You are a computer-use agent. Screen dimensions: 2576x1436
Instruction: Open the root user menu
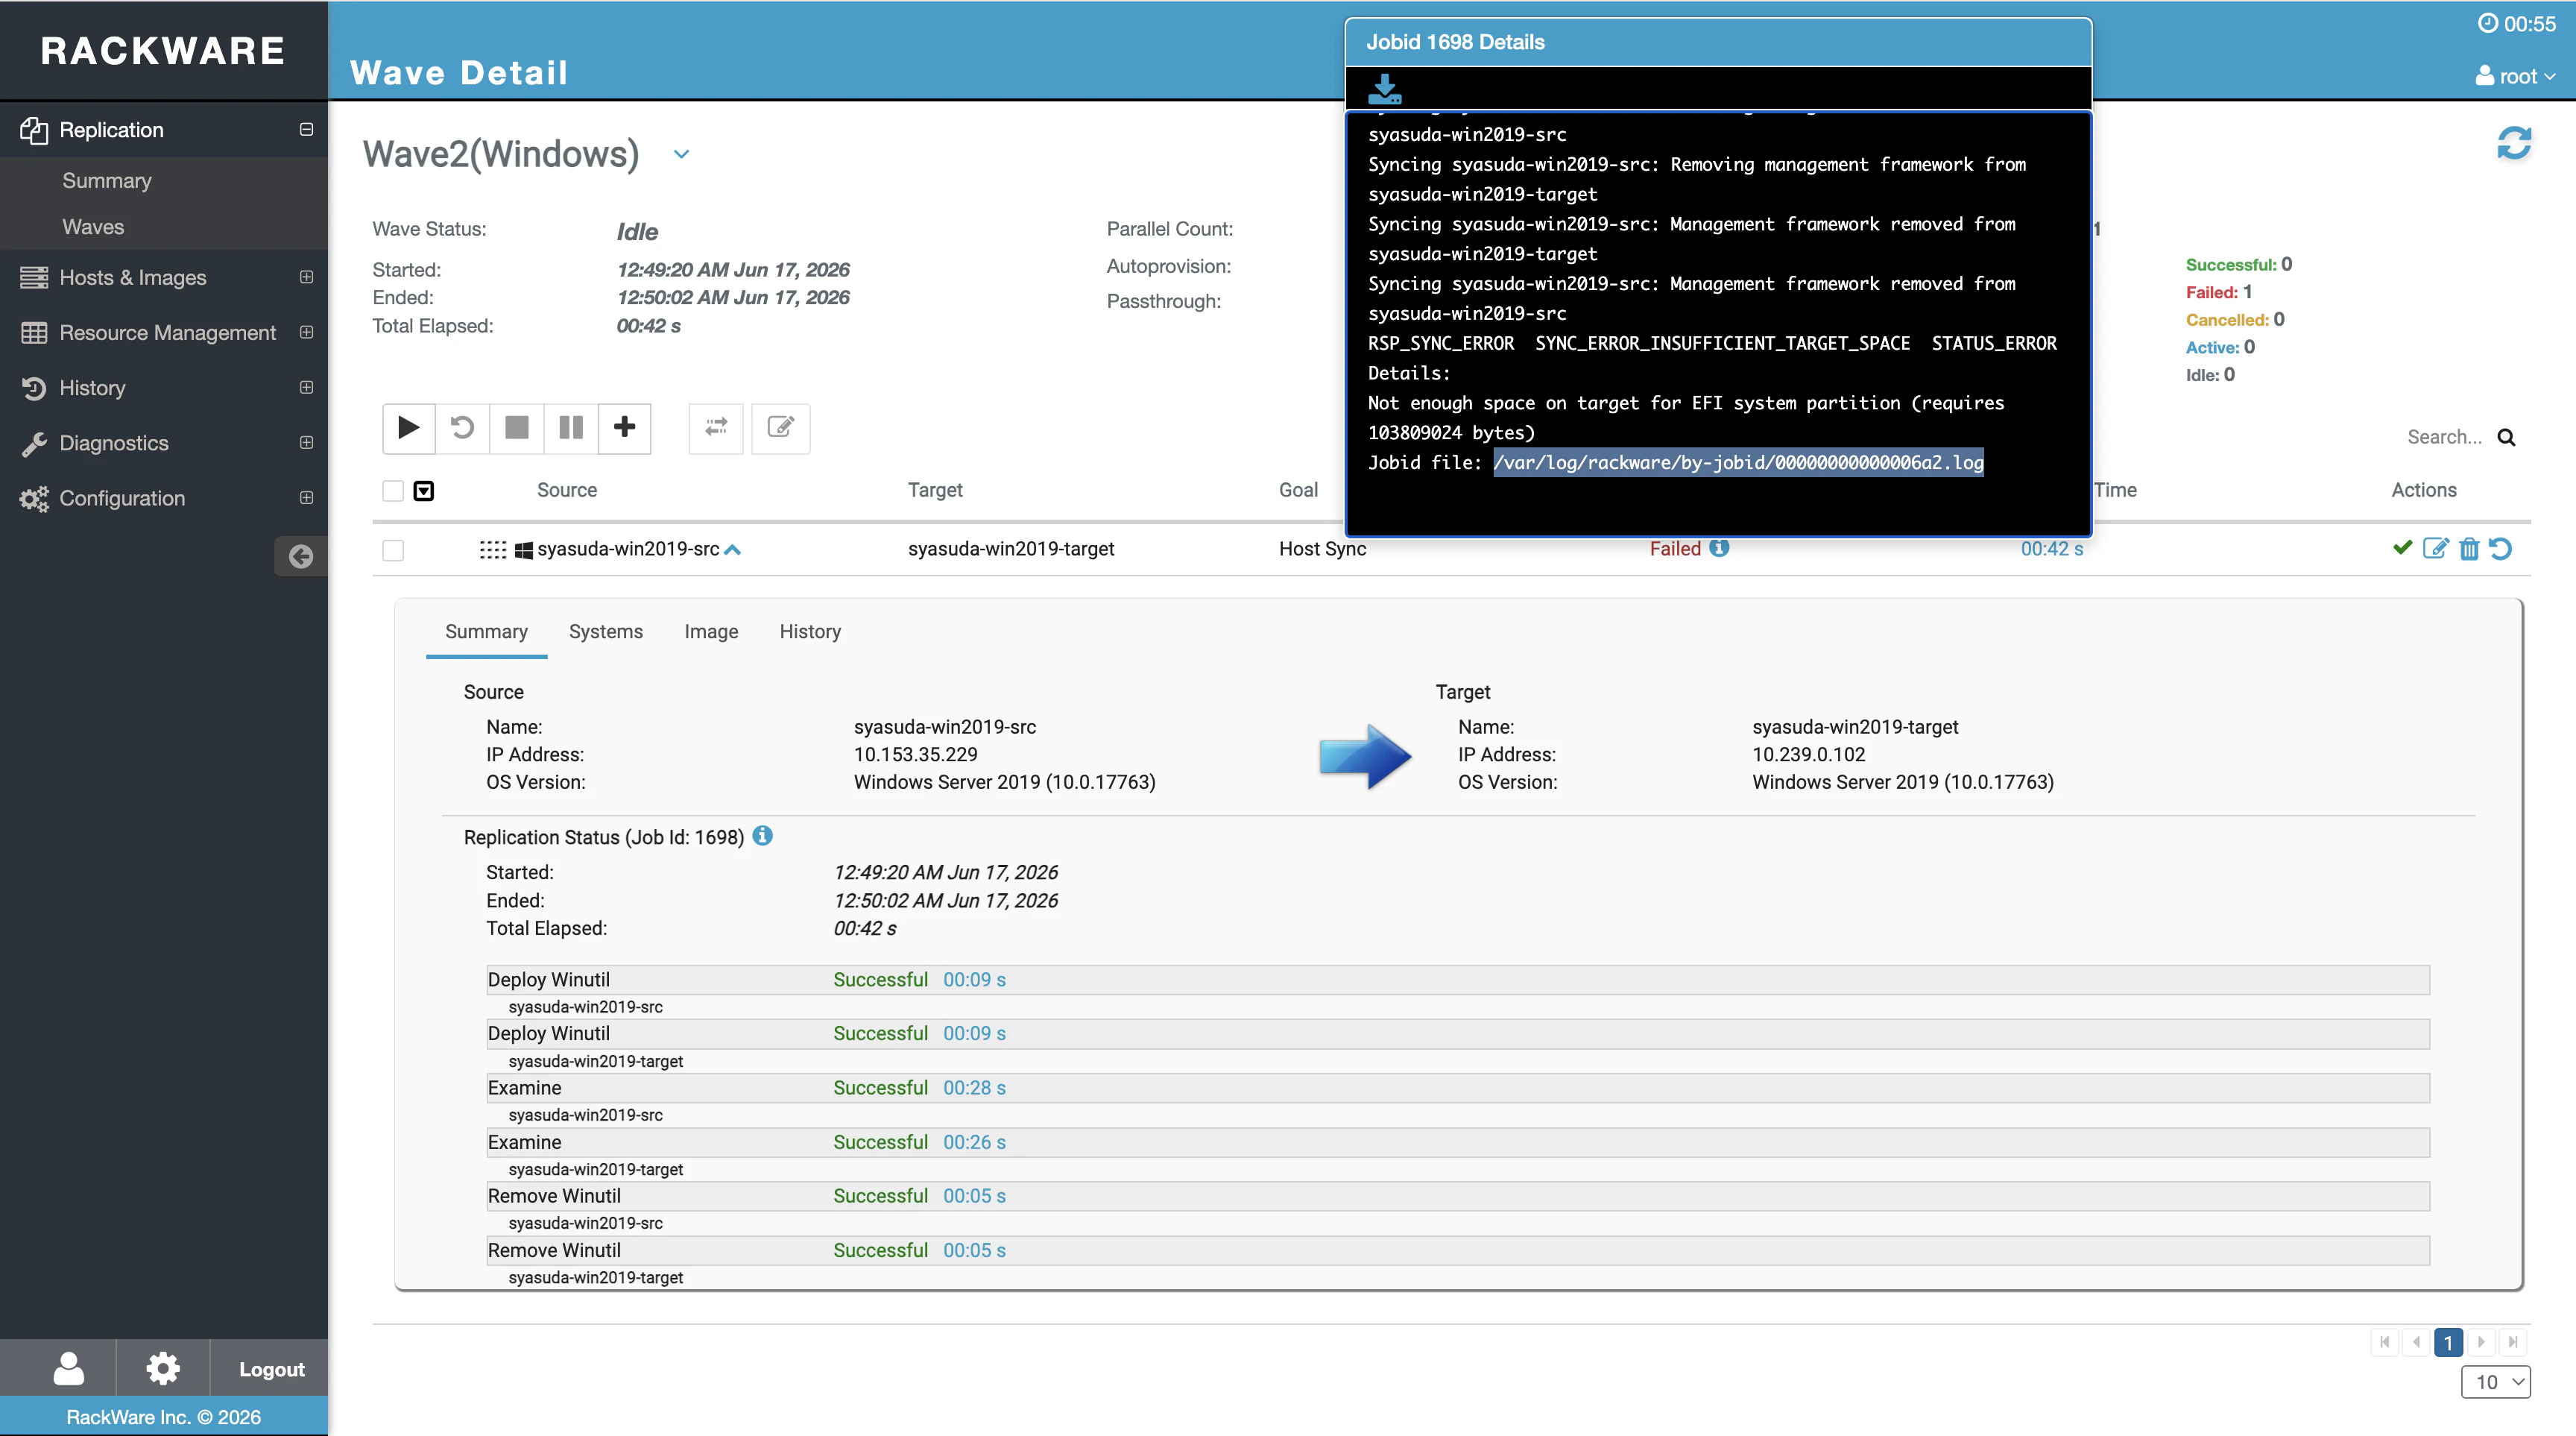(x=2515, y=76)
